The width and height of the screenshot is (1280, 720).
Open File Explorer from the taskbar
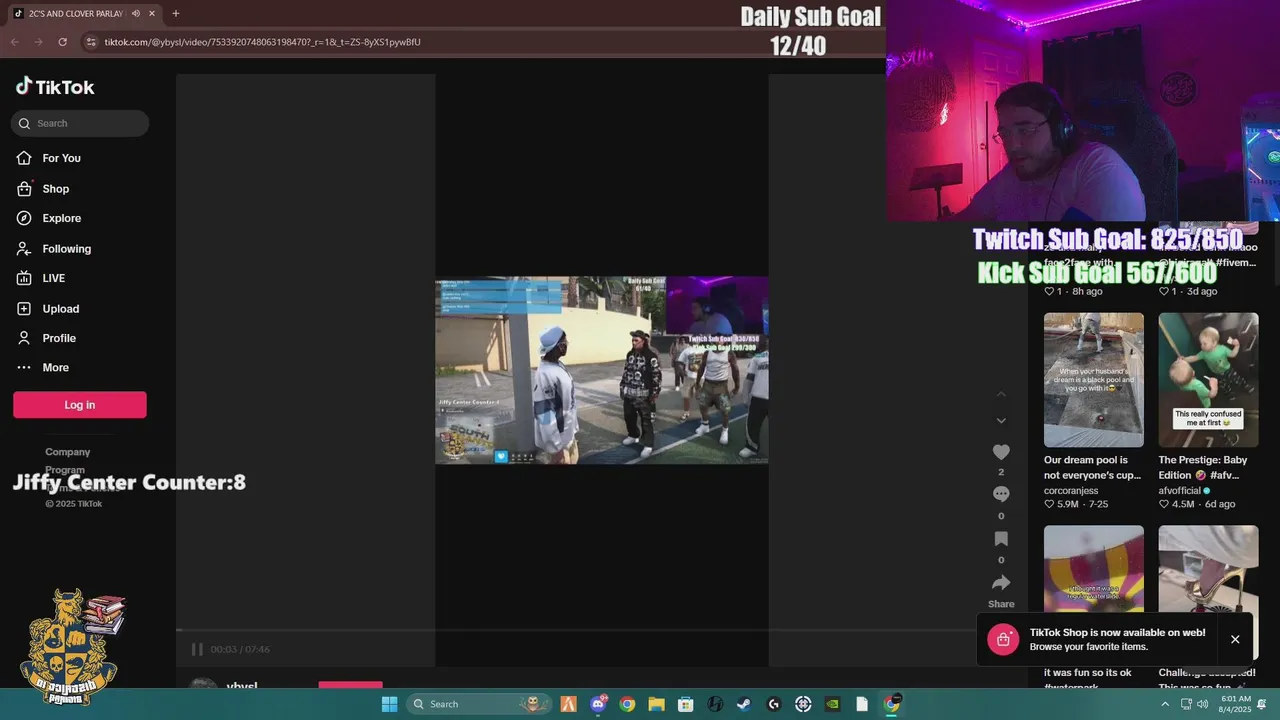coord(656,704)
